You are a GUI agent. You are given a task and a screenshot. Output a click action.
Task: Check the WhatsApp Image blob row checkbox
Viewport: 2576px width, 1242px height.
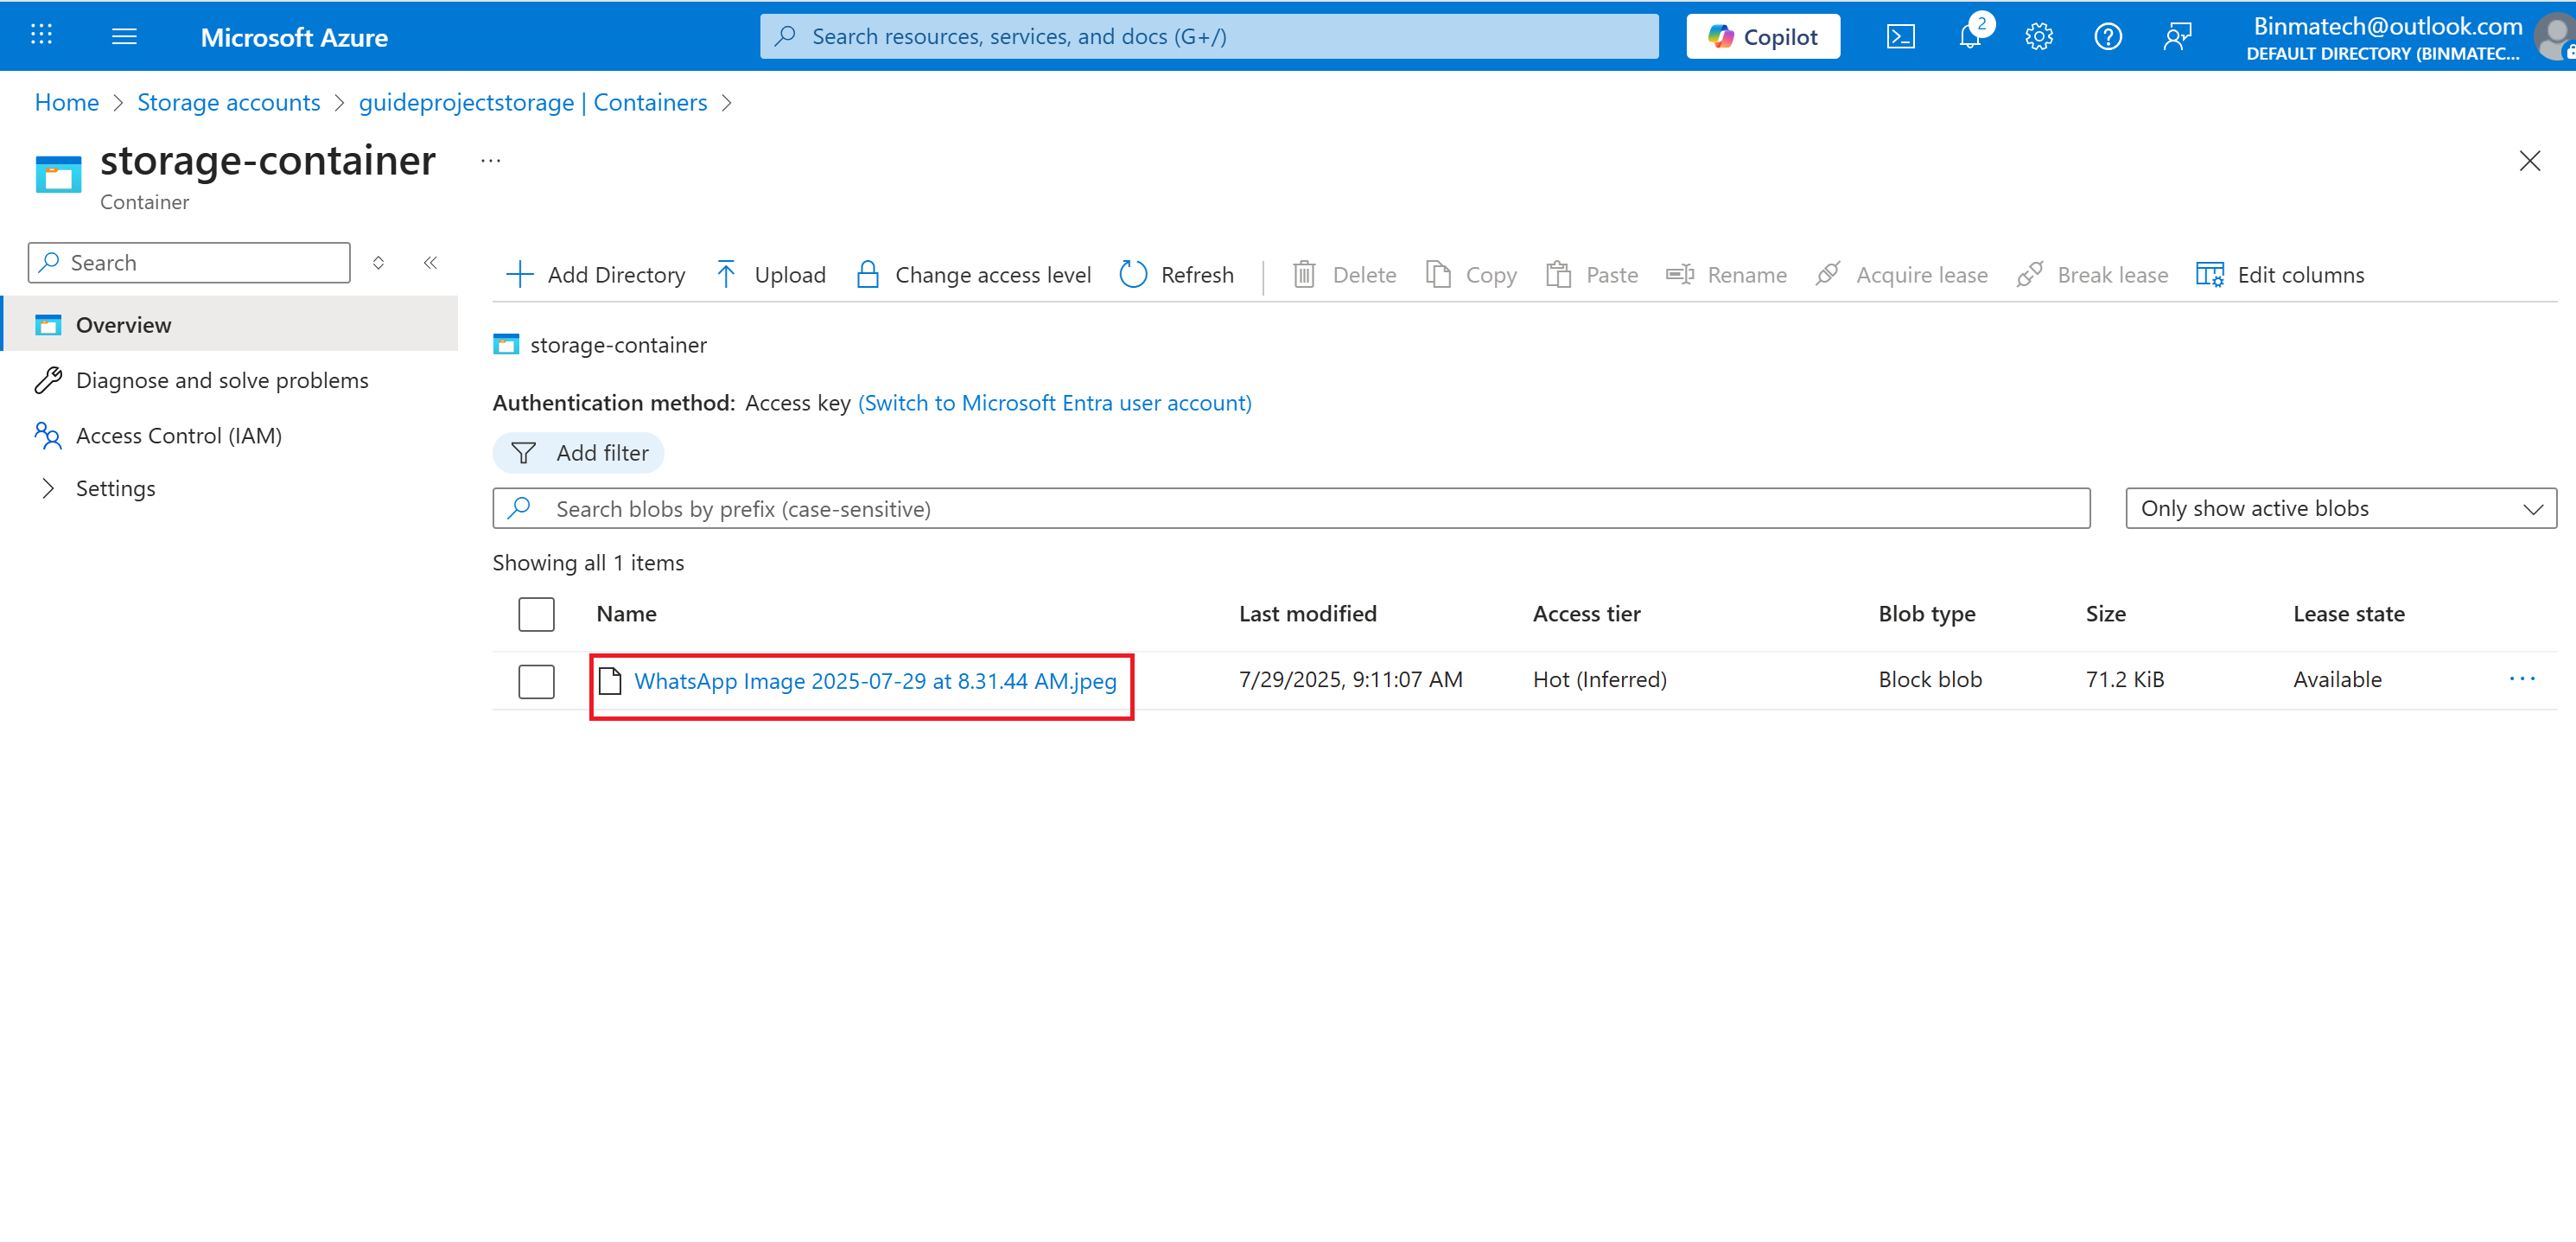coord(536,681)
